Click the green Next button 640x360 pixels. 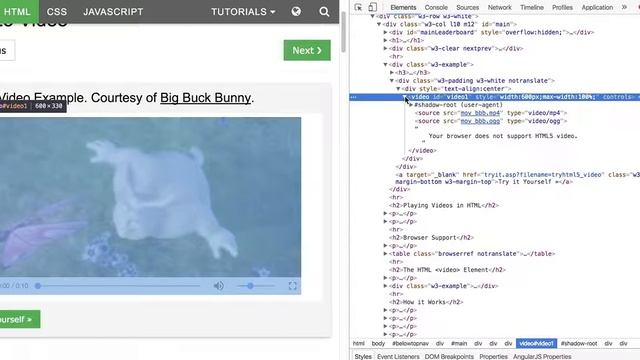pos(307,50)
